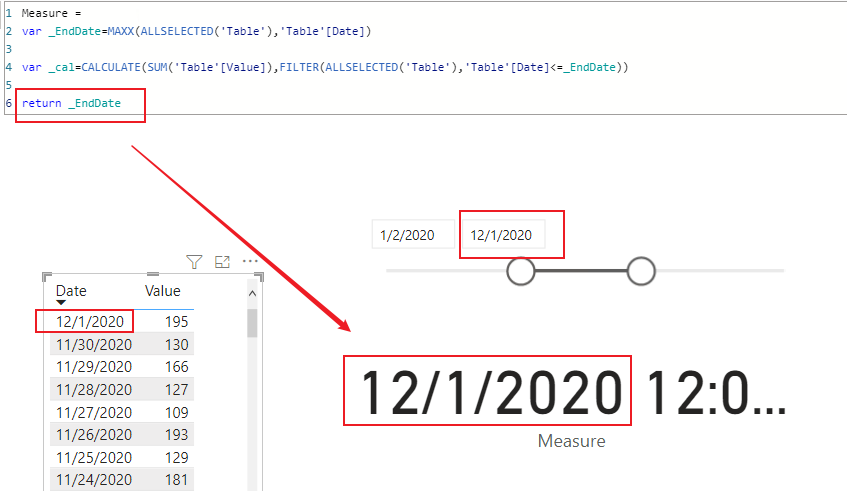Click the value 166 in the table
847x491 pixels.
[177, 367]
